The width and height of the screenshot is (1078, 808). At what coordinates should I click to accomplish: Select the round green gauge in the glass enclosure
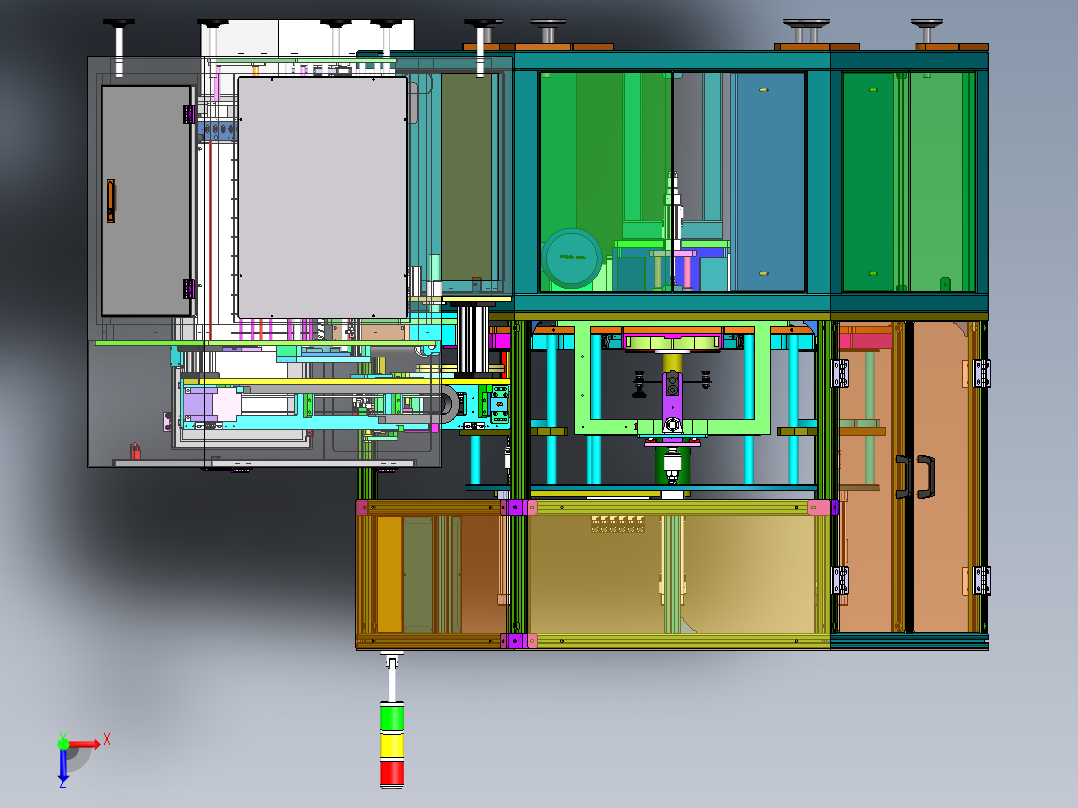[572, 259]
